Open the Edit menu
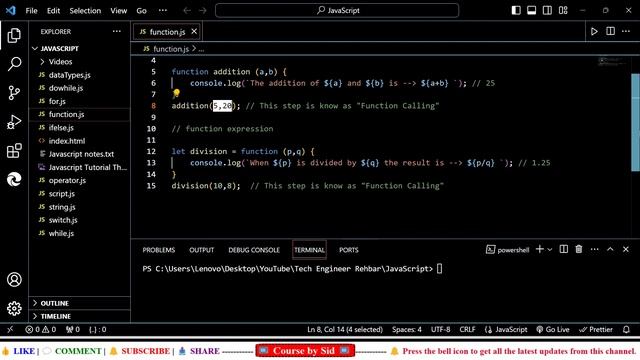This screenshot has width=640, height=360. tap(53, 11)
